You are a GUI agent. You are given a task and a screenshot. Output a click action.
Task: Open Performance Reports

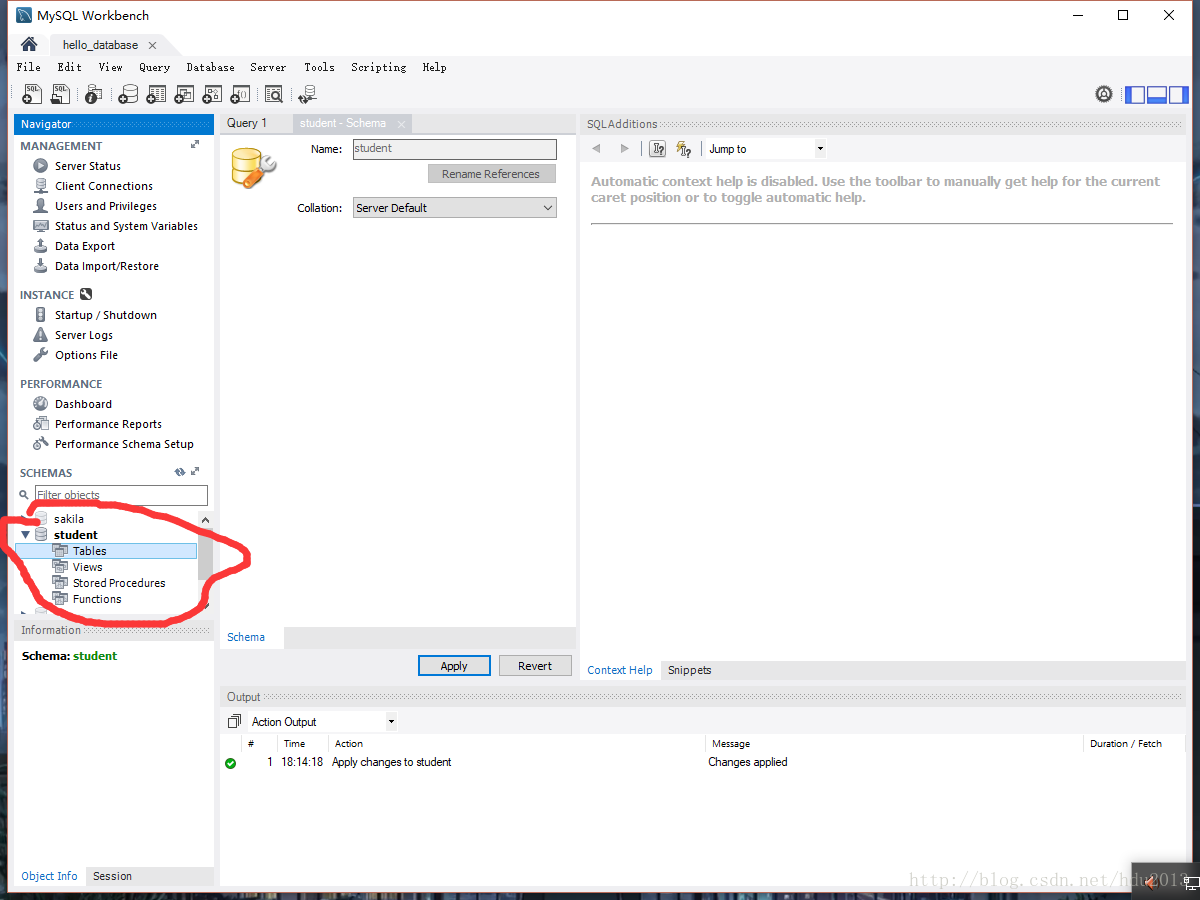tap(108, 424)
